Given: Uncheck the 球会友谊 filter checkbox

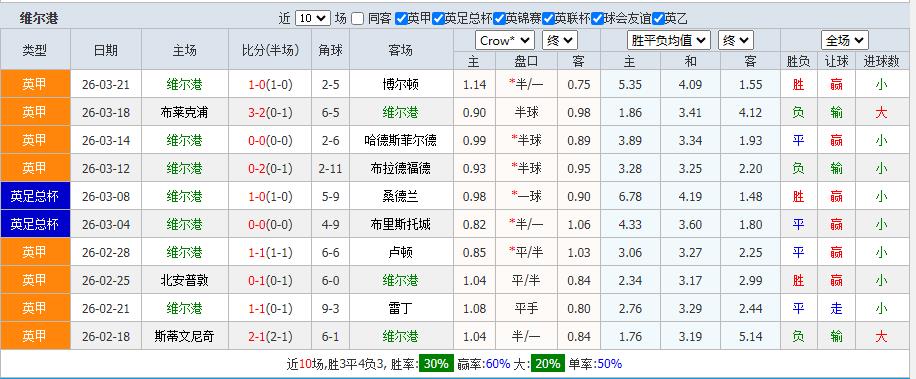Looking at the screenshot, I should pos(597,19).
